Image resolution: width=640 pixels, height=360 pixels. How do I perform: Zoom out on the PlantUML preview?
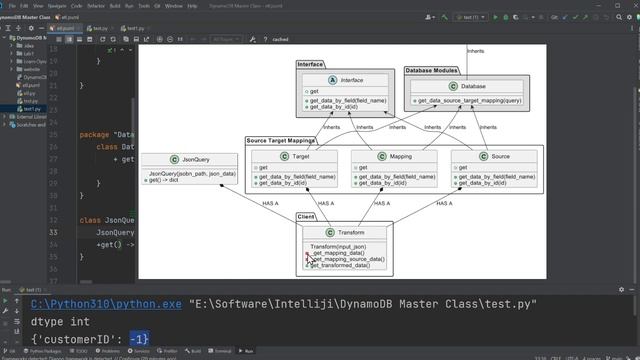point(170,39)
